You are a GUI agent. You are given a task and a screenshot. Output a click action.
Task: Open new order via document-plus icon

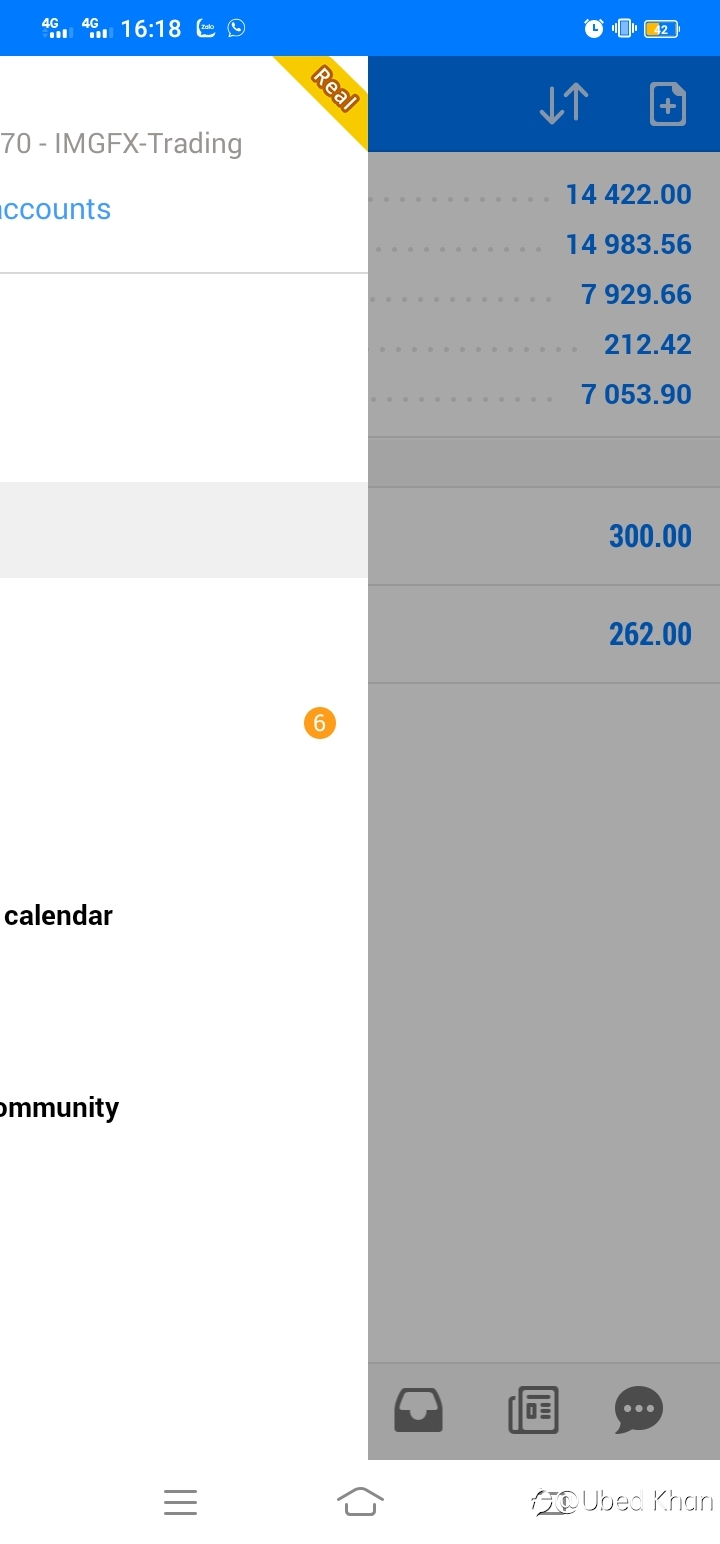[667, 104]
